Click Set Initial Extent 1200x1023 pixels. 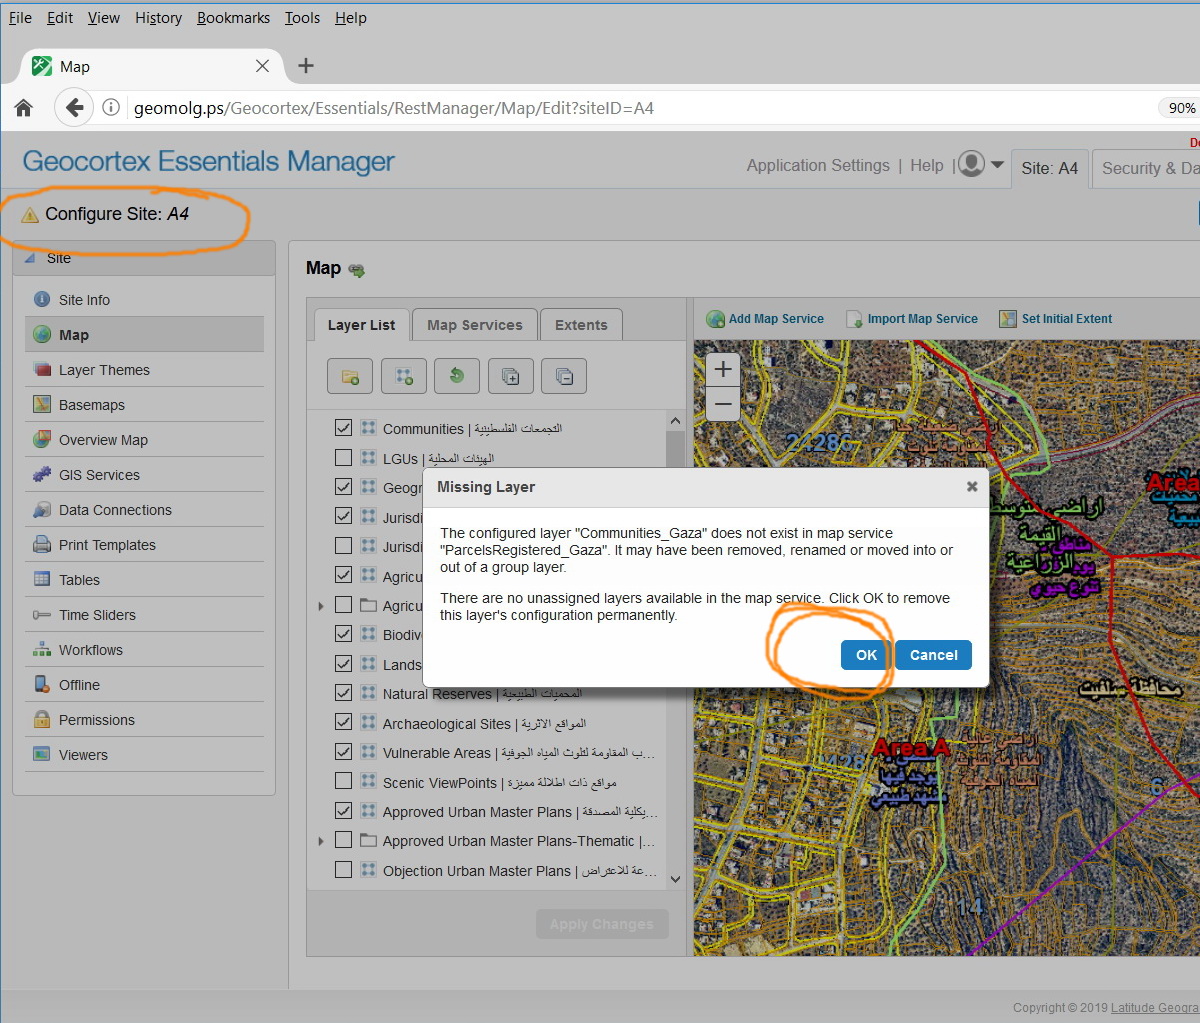1056,319
